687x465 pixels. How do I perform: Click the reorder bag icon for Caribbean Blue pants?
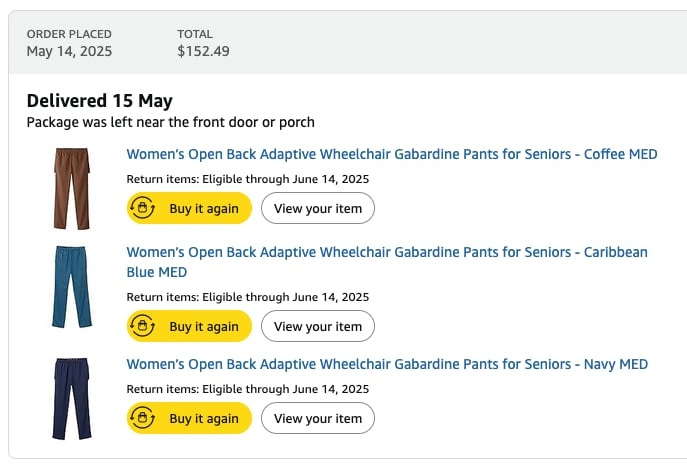pyautogui.click(x=142, y=326)
